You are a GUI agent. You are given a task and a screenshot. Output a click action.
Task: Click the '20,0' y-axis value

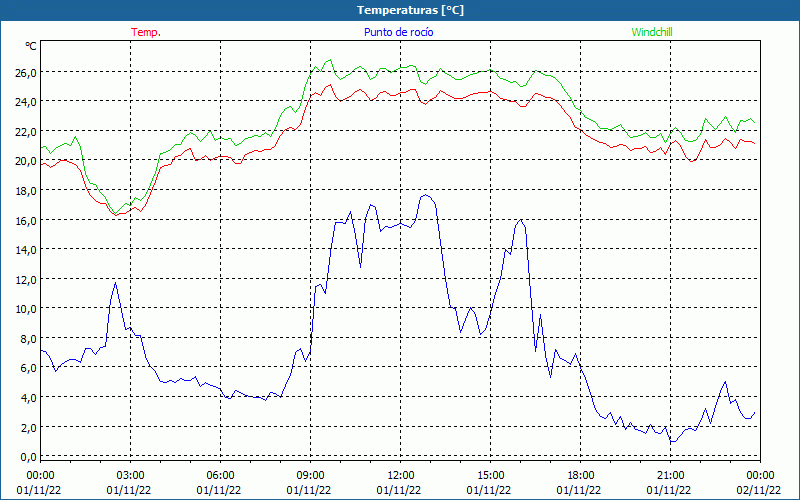[x=26, y=161]
